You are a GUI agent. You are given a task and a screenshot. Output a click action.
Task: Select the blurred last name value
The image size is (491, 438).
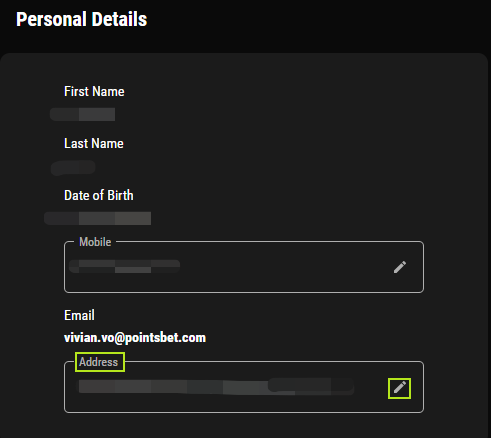73,167
